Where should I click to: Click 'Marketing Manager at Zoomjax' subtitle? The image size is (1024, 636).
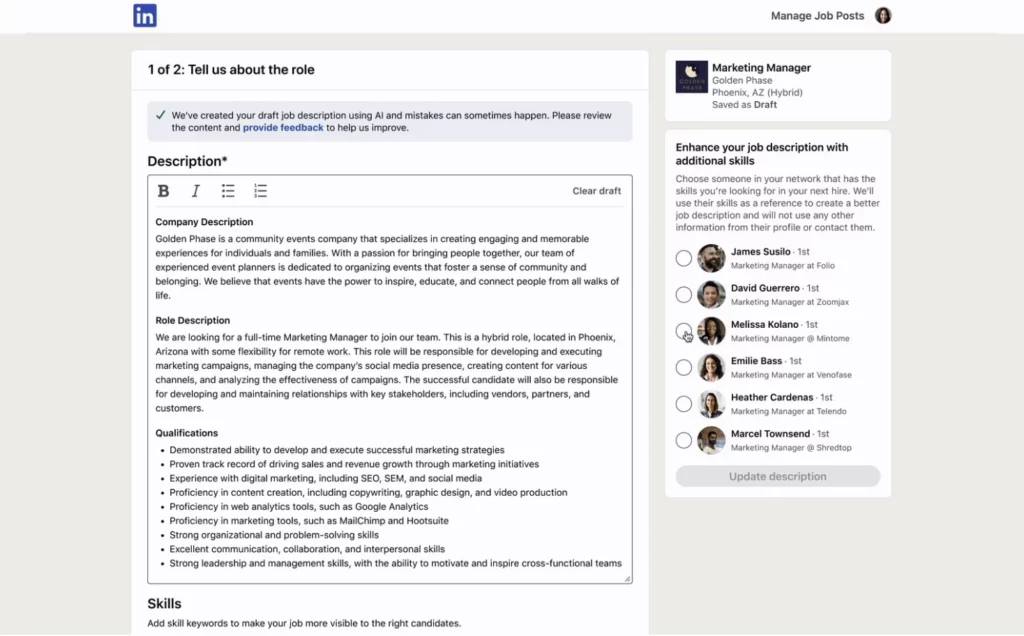click(x=790, y=302)
